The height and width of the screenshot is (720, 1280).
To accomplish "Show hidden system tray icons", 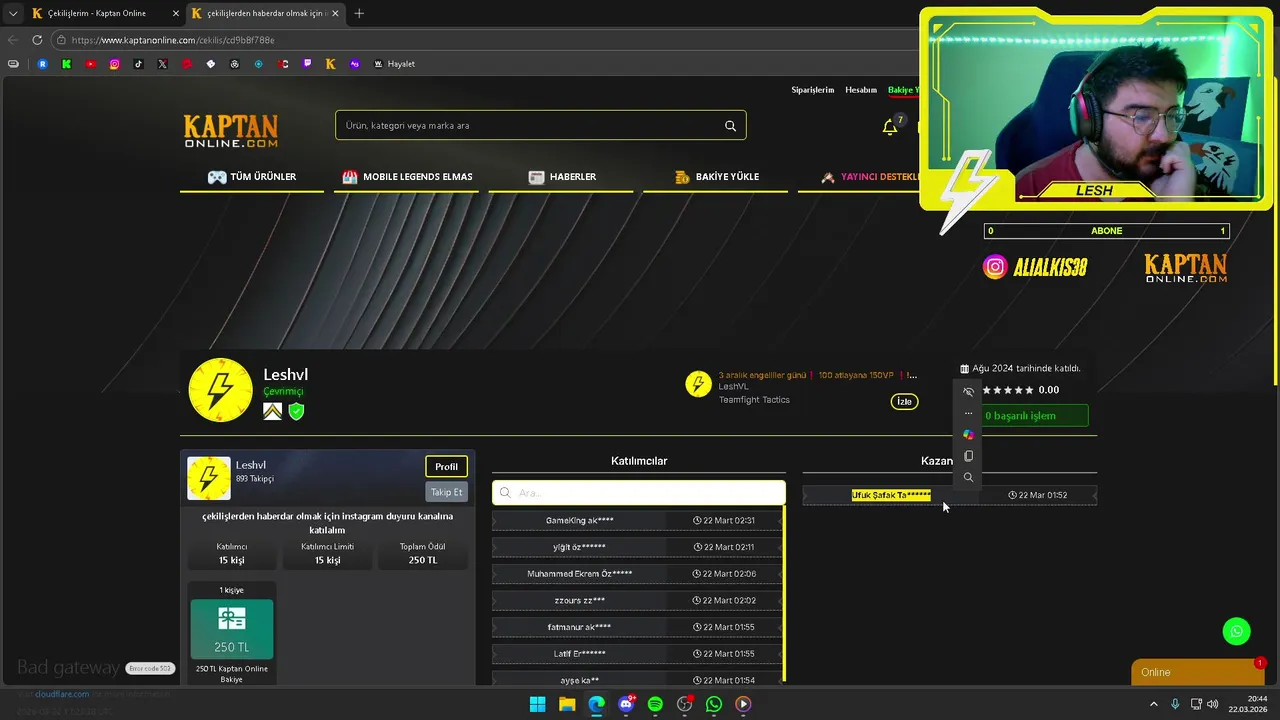I will (x=1154, y=704).
